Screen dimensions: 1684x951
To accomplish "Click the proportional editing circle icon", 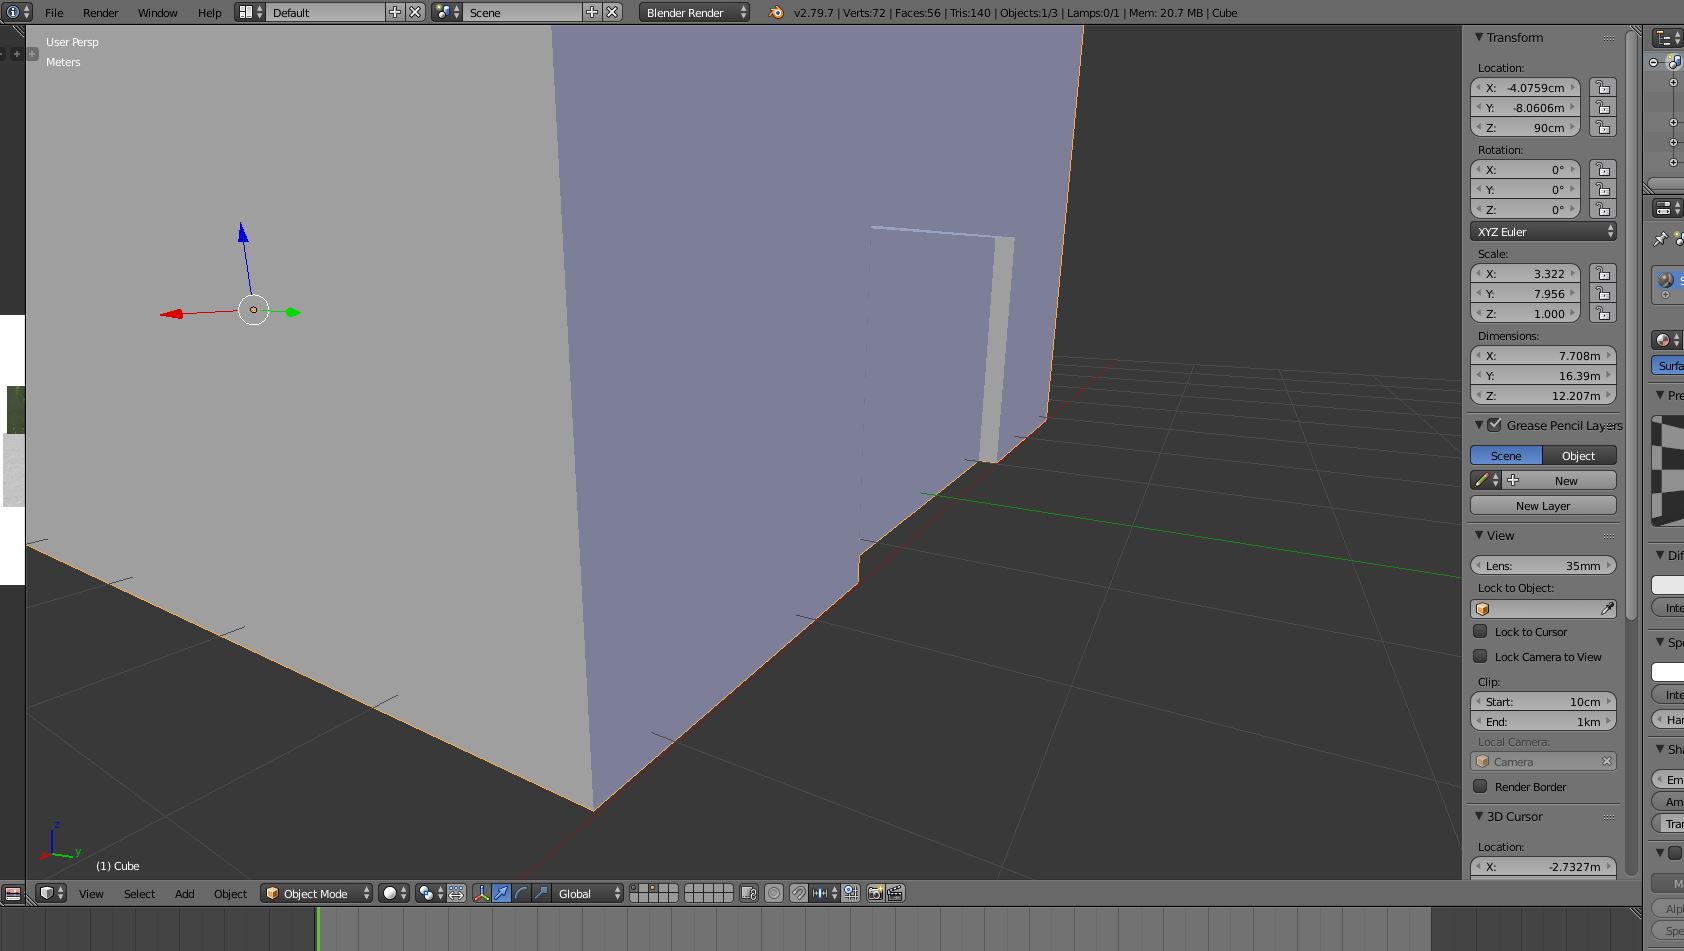I will tap(774, 893).
